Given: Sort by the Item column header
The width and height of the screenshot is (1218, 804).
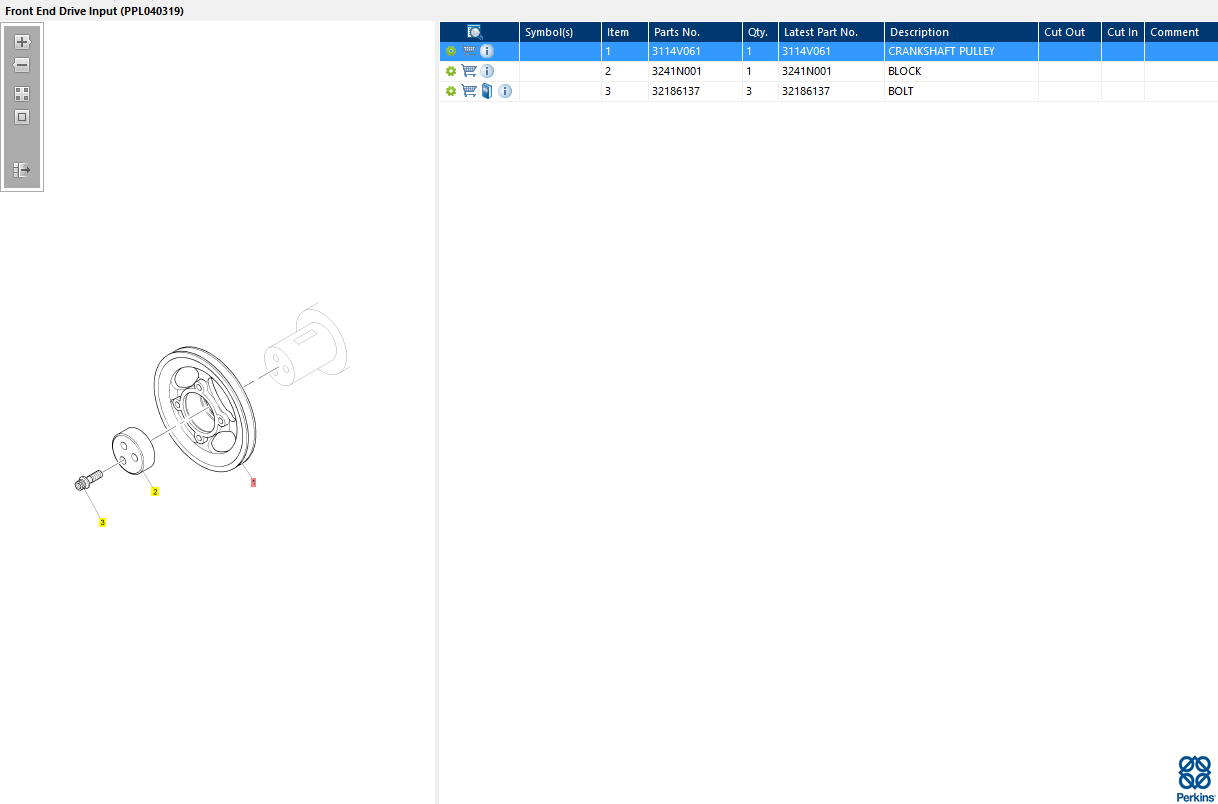Looking at the screenshot, I should coord(625,32).
